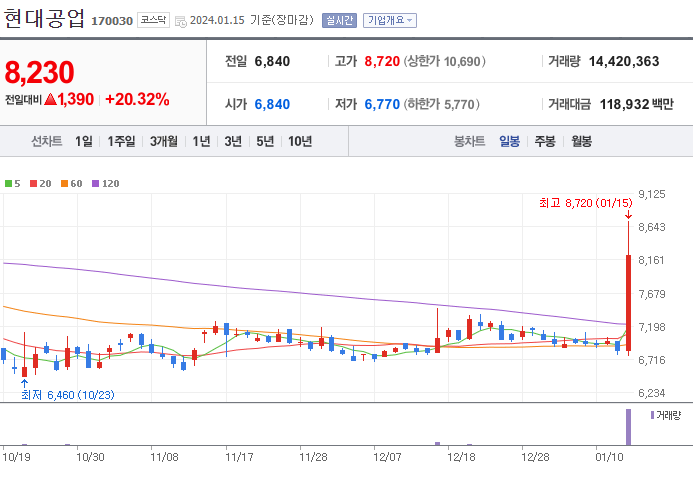Open the 기업개요 dropdown

(x=389, y=20)
